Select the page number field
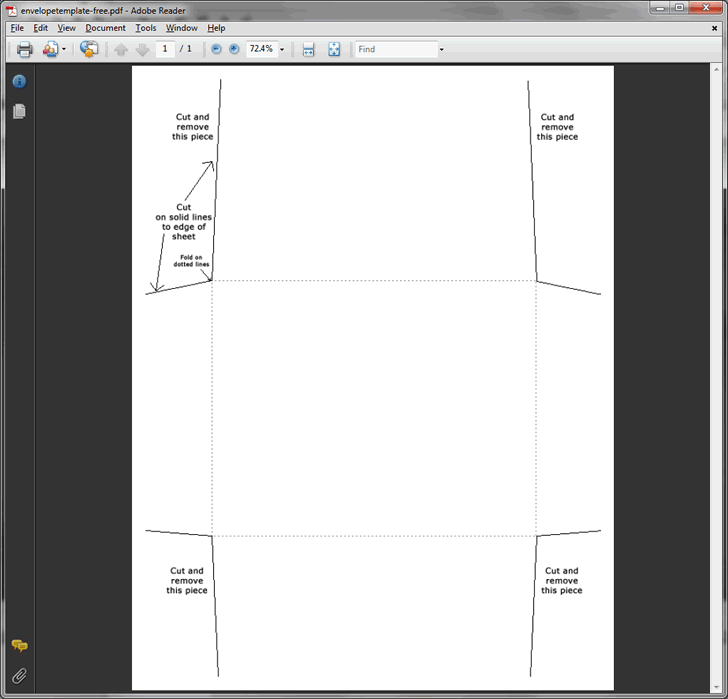The height and width of the screenshot is (699, 728). tap(165, 49)
